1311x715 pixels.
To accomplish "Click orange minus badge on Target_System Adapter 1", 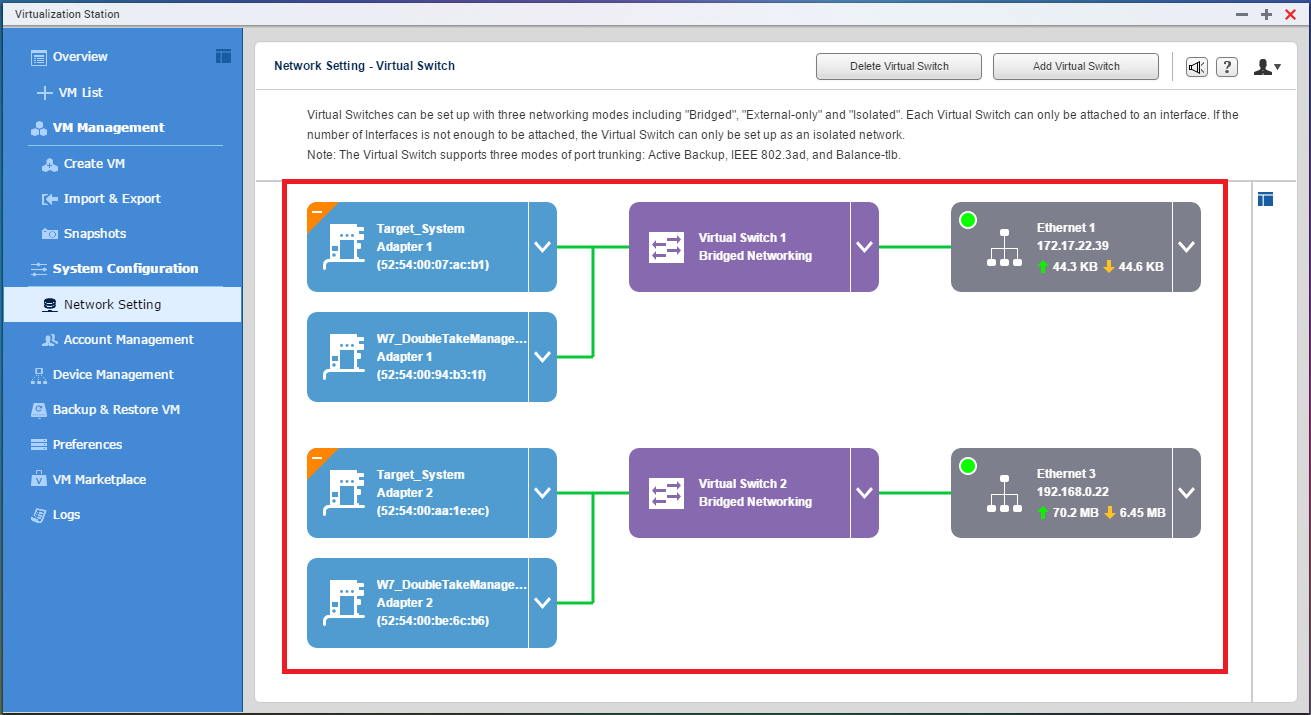I will tap(317, 213).
